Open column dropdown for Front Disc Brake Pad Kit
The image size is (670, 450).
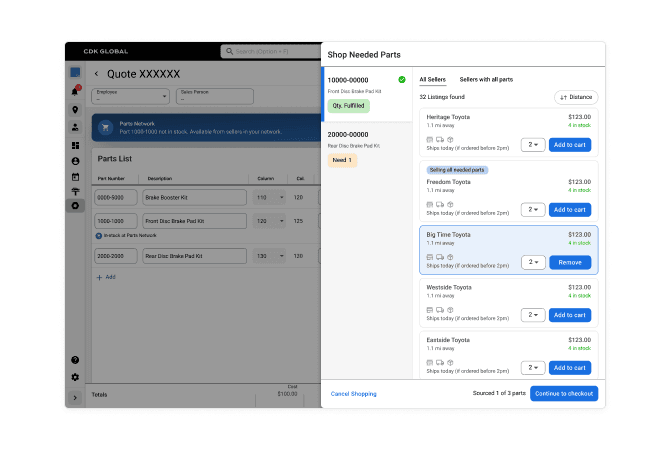[269, 221]
